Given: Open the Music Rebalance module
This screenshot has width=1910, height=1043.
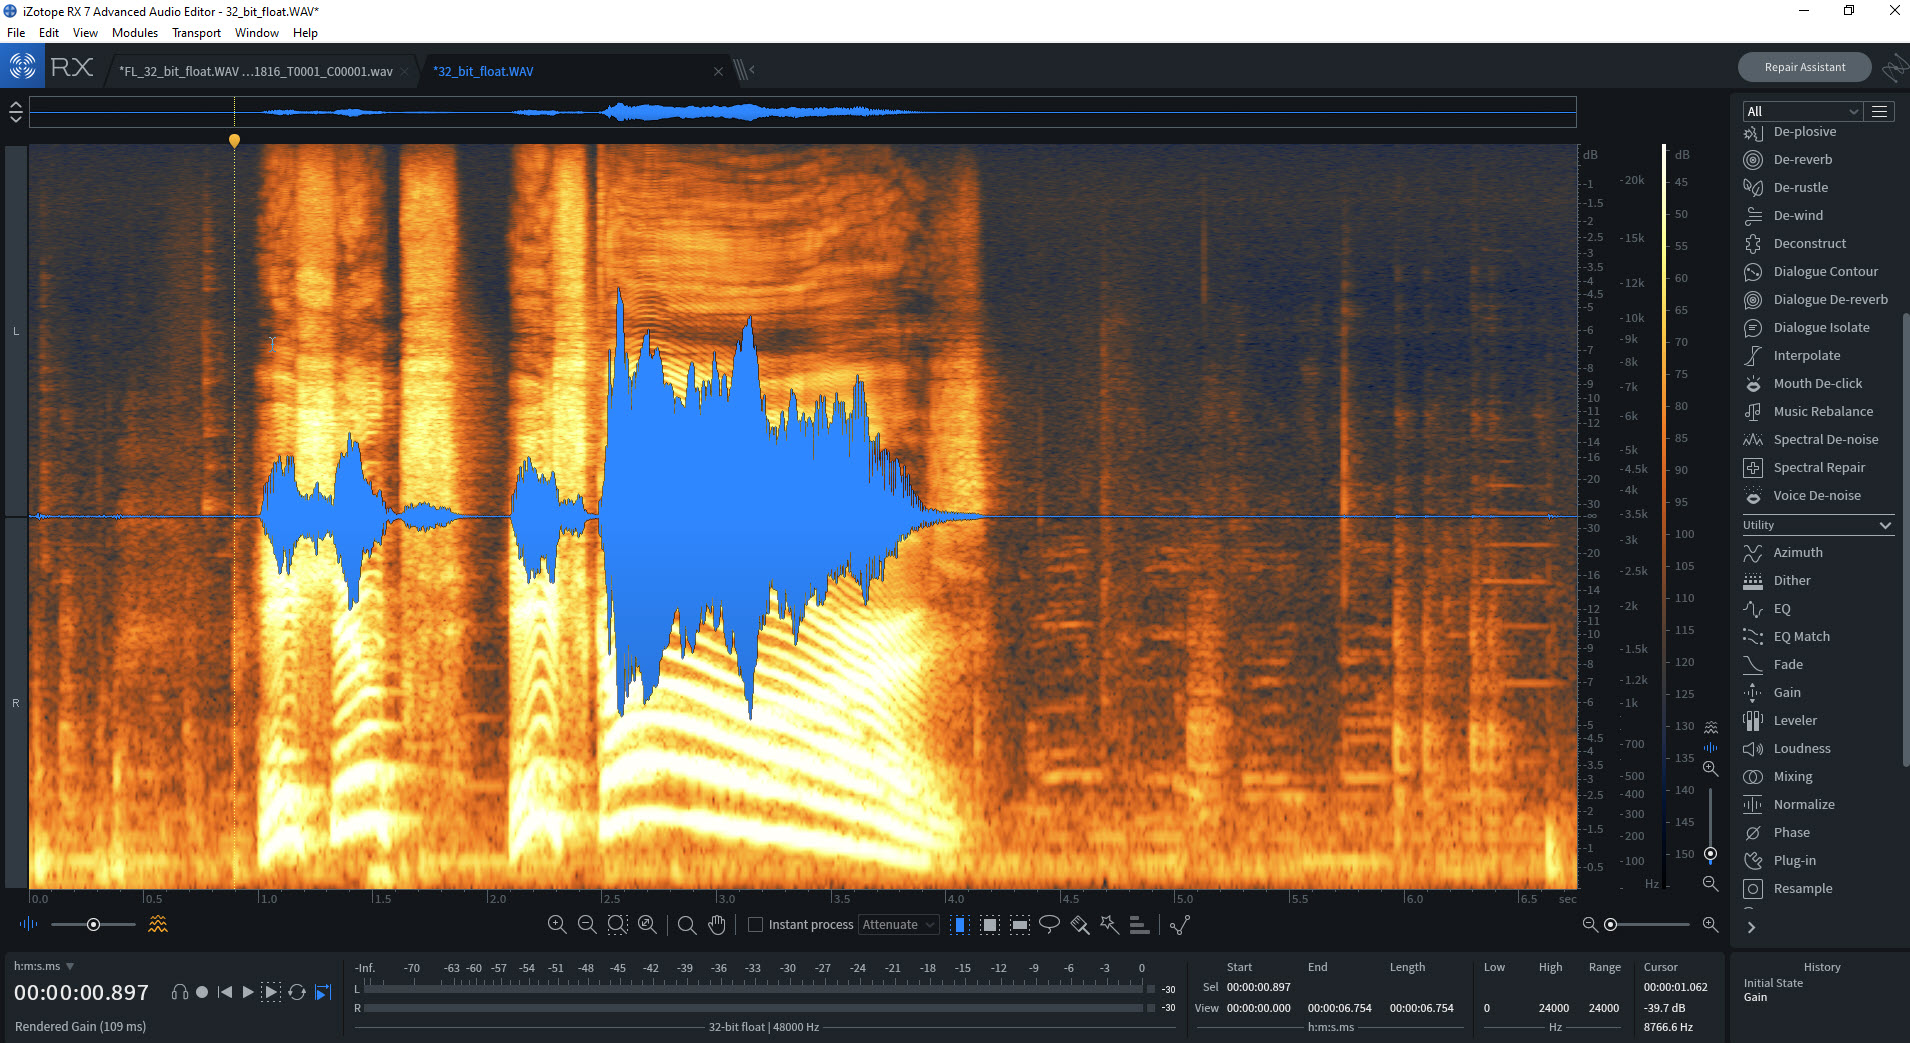Looking at the screenshot, I should tap(1823, 411).
